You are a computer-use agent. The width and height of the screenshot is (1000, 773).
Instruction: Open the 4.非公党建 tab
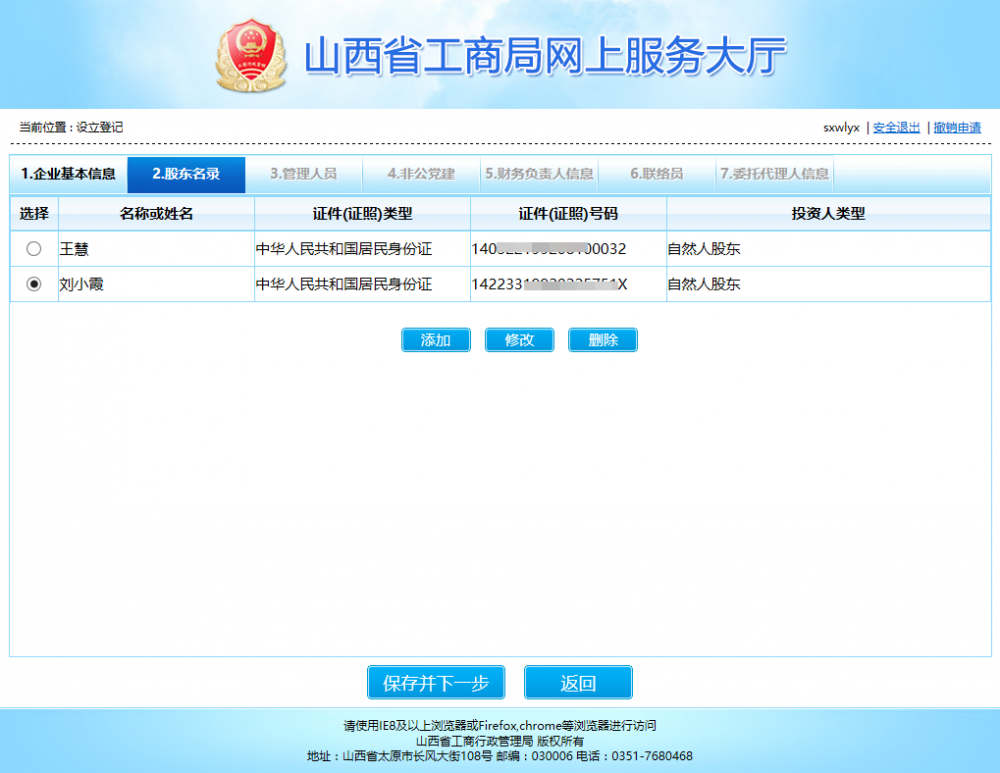(421, 174)
